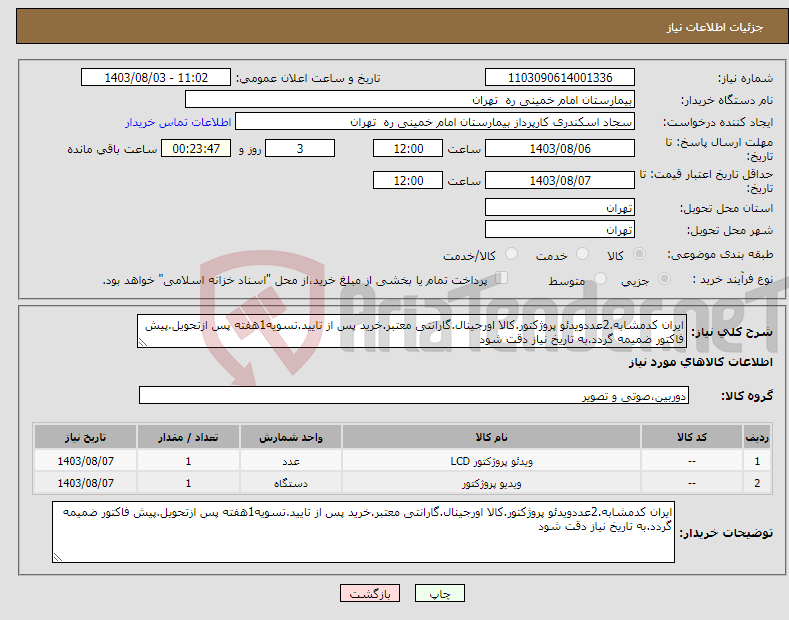Click the گروه کالا field دوربین،صوتی و تصویر

[x=414, y=396]
